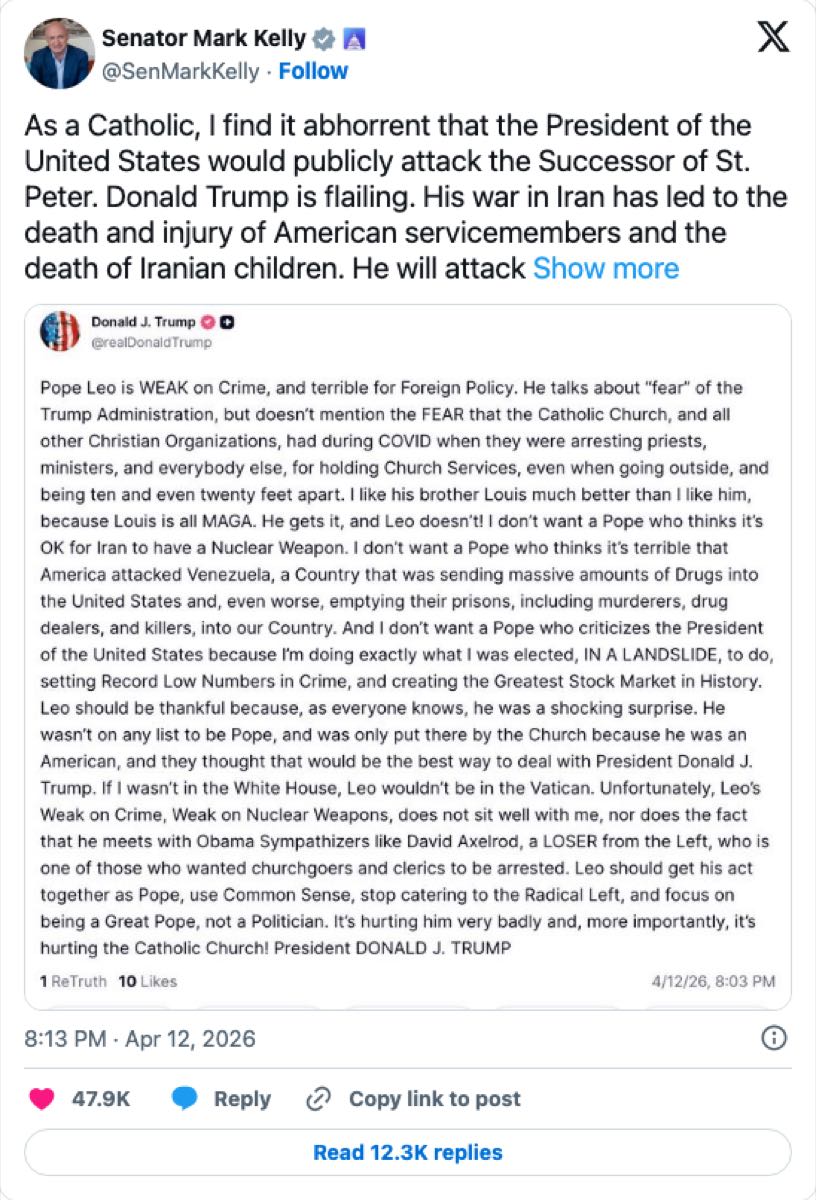Open Senator Mark Kelly's profile photo

tap(60, 54)
